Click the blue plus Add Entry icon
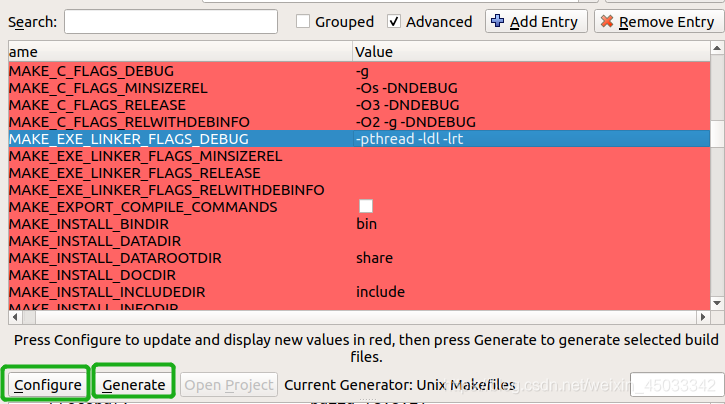725x404 pixels. pos(498,21)
